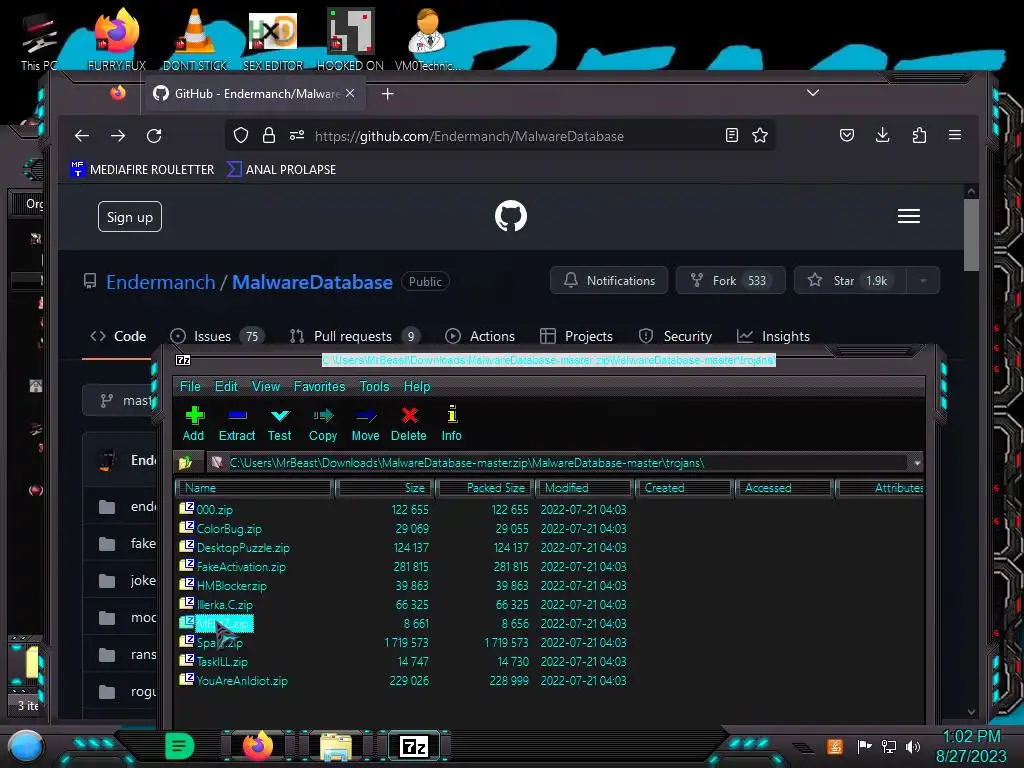The height and width of the screenshot is (768, 1024).
Task: Open a new Firefox tab
Action: coord(387,94)
